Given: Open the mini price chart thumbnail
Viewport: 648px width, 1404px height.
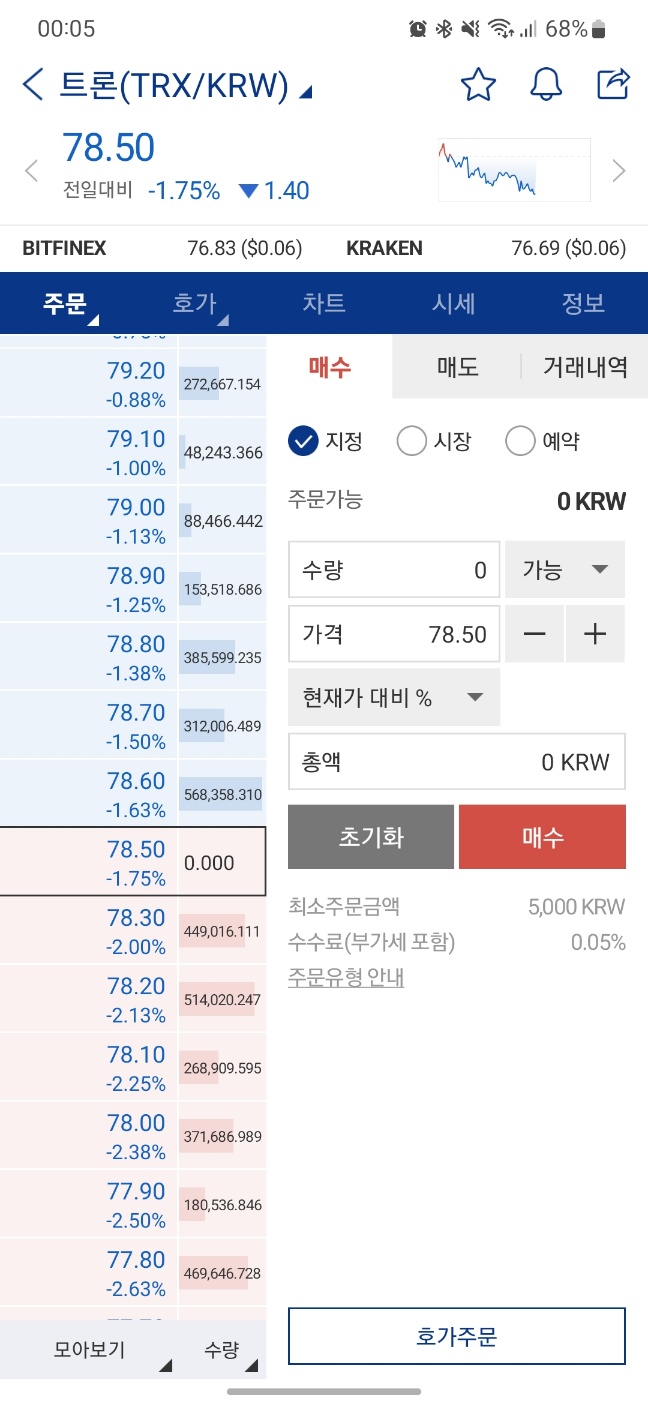Looking at the screenshot, I should [x=514, y=170].
